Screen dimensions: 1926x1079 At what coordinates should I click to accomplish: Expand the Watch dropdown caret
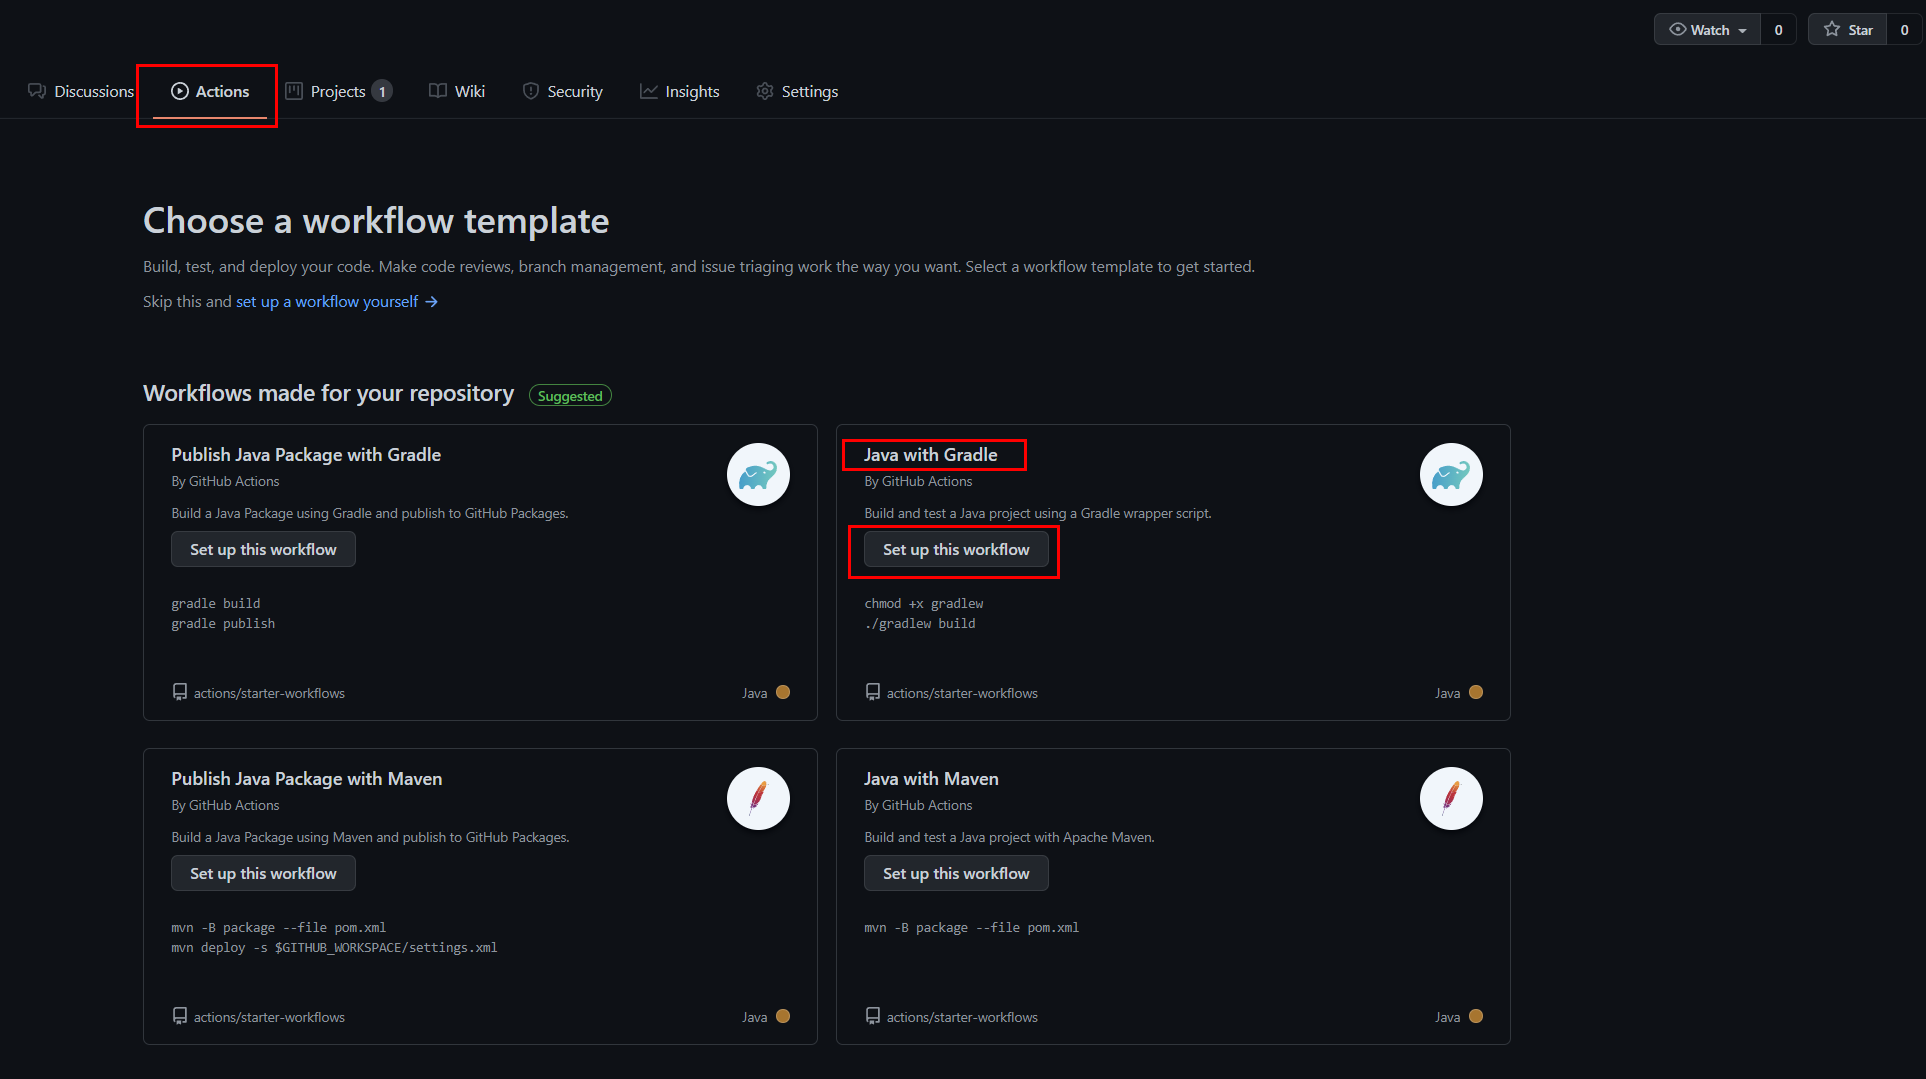pos(1743,31)
